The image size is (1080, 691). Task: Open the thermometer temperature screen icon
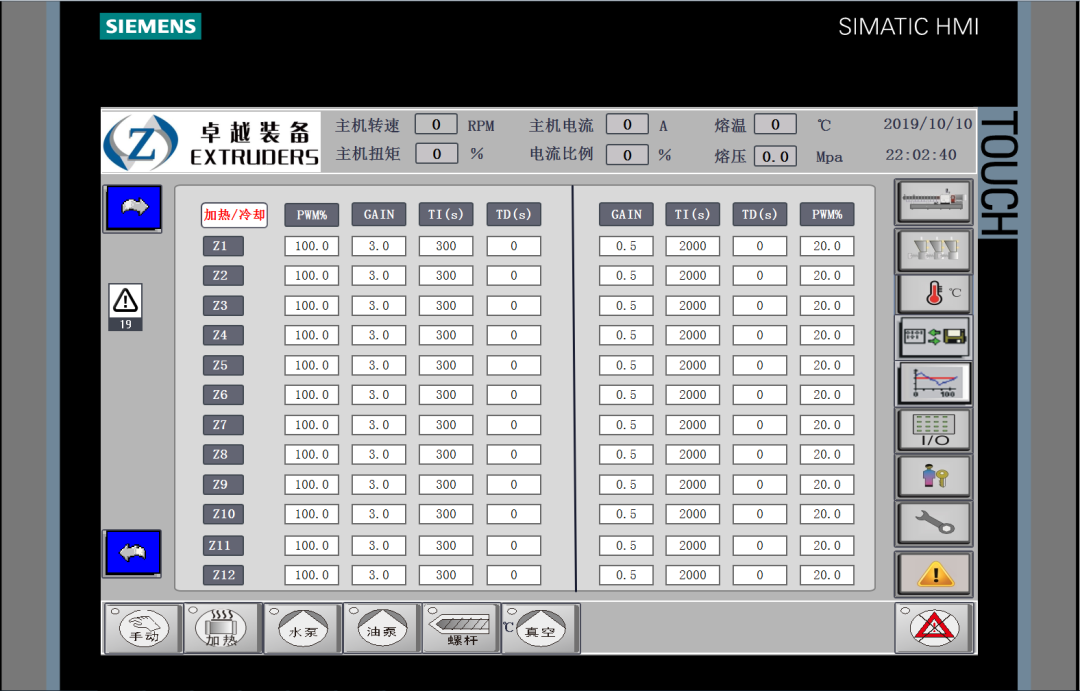coord(933,293)
